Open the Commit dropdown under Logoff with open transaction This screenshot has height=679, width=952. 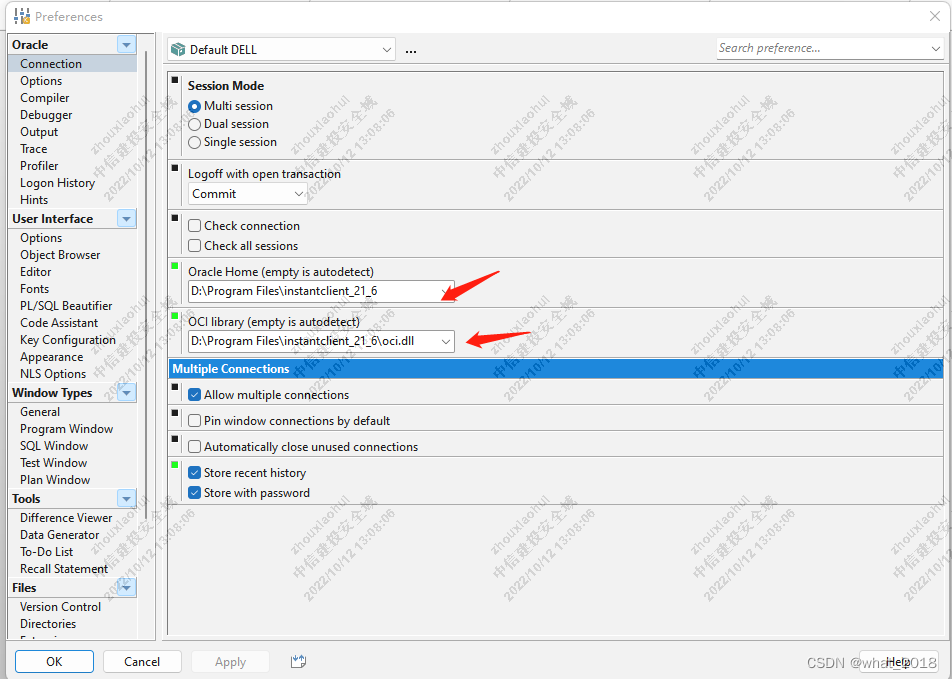(298, 194)
